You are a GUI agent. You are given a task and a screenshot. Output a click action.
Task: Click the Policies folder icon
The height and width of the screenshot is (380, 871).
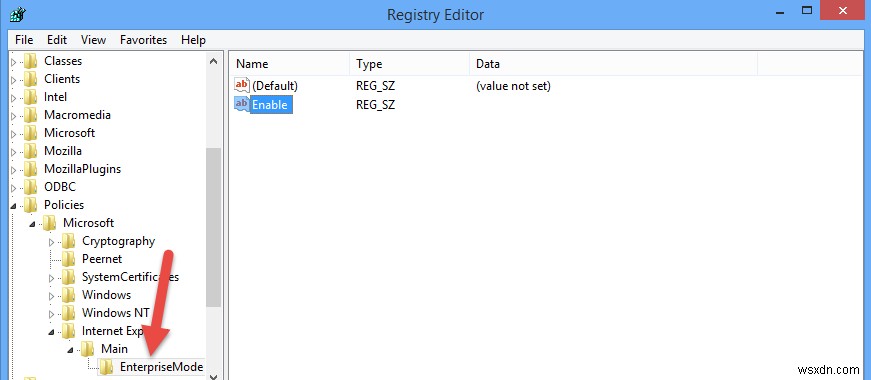point(31,205)
